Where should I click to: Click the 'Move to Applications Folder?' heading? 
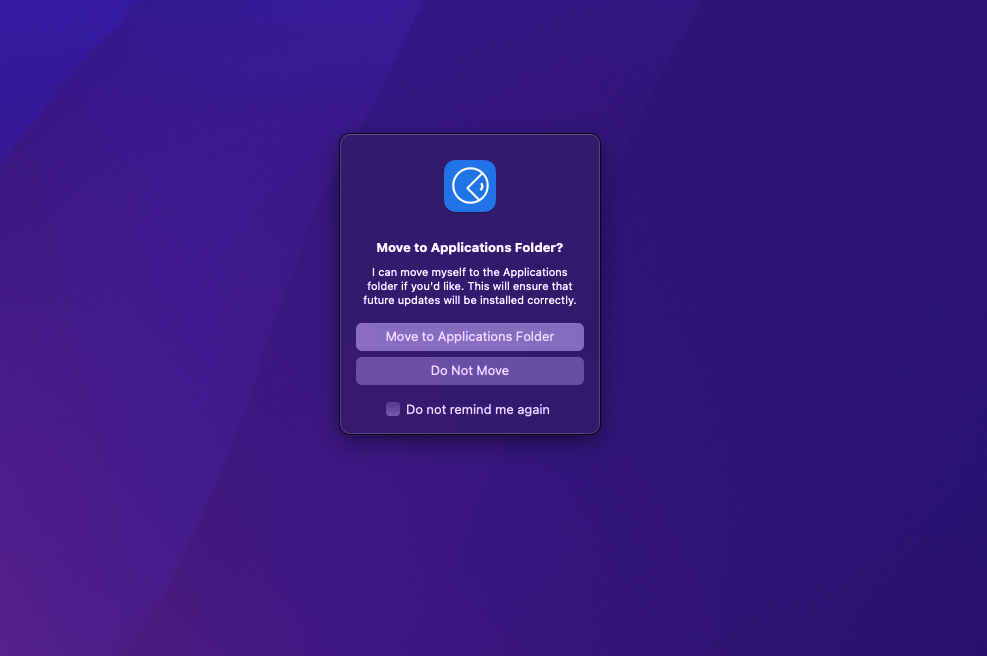[x=470, y=247]
